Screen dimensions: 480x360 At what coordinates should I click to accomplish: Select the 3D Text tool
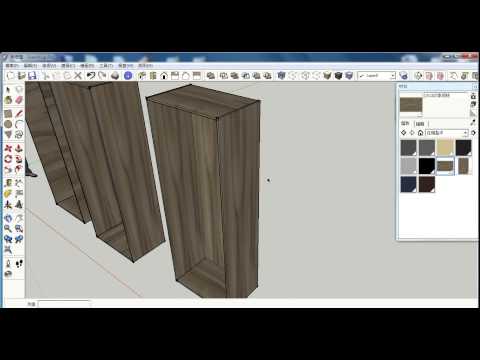point(19,204)
